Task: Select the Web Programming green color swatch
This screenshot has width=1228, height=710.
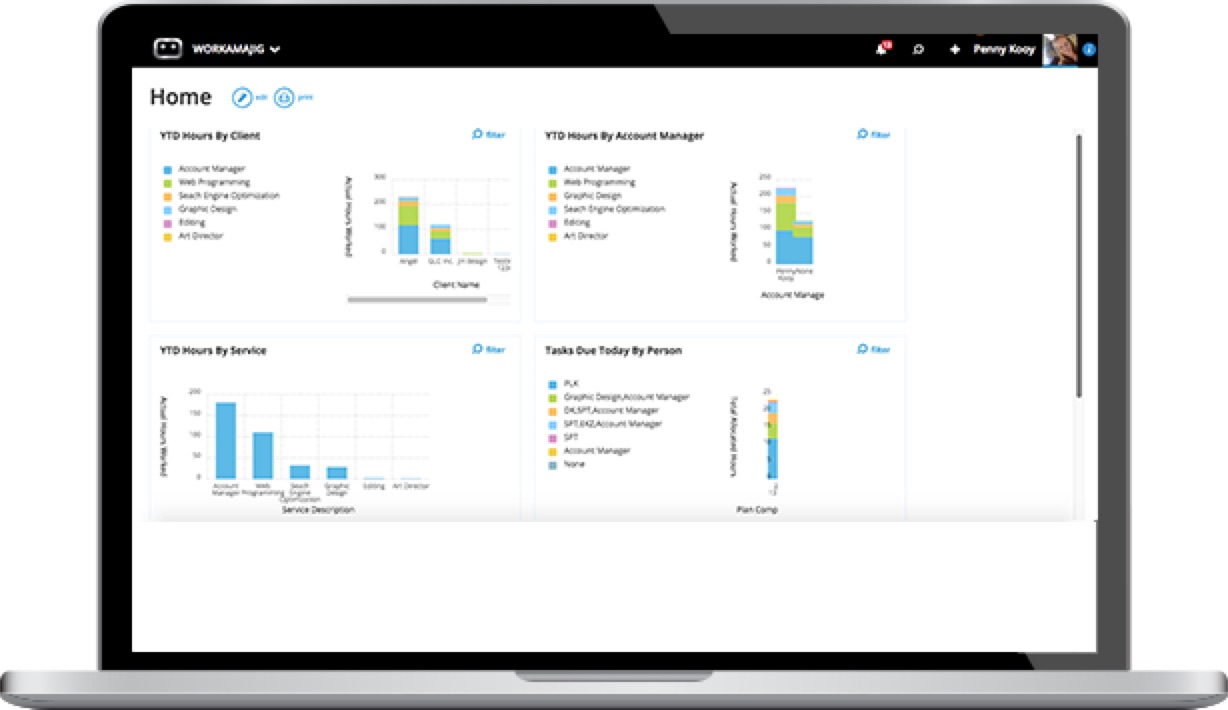Action: click(166, 182)
